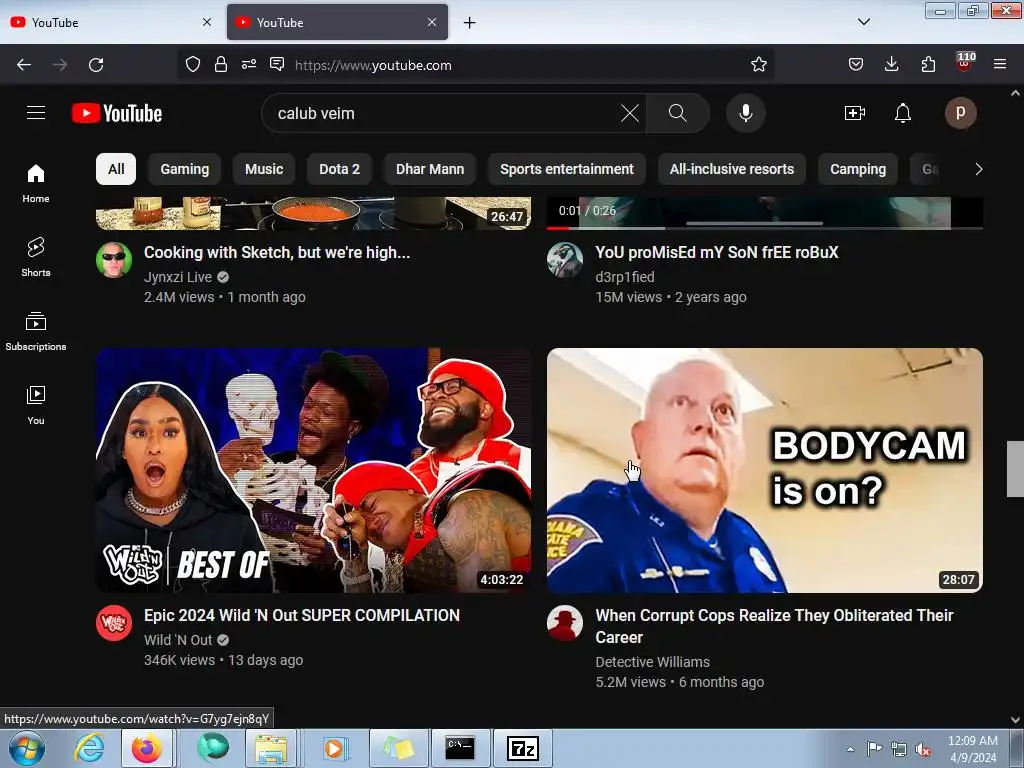Open tracking protection shield icon

(193, 64)
